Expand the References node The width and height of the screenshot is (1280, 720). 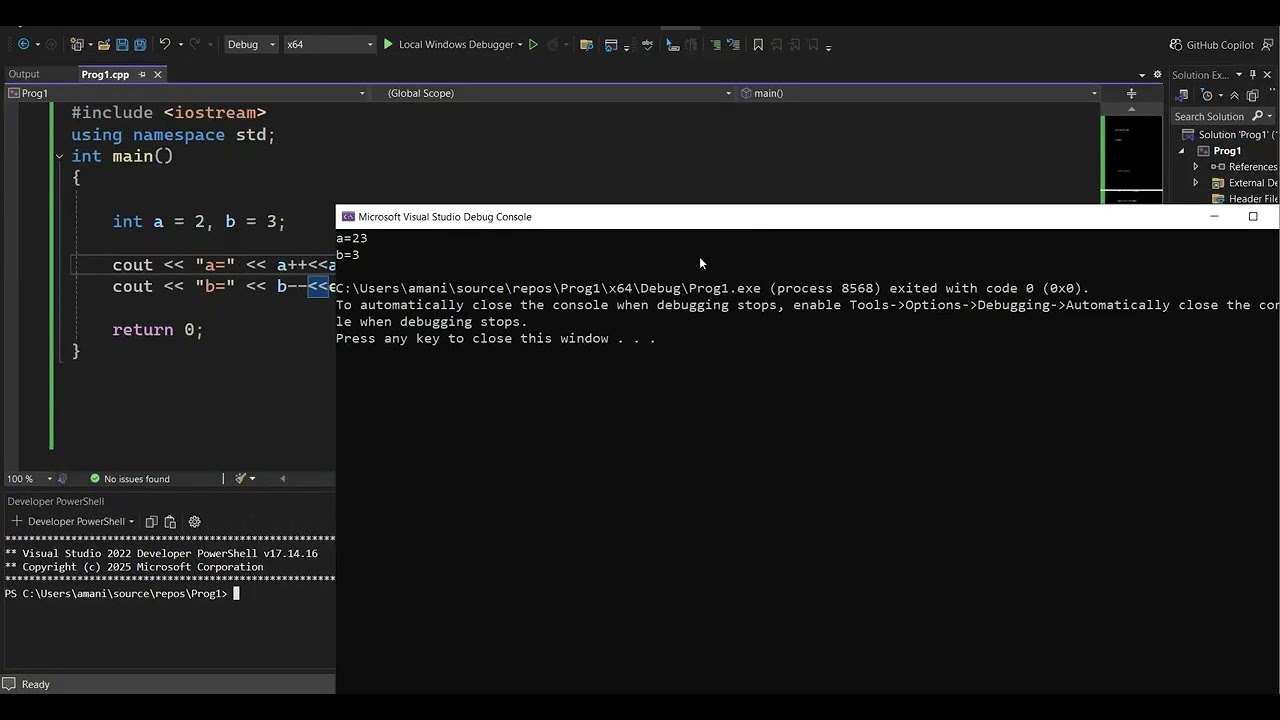(1195, 167)
